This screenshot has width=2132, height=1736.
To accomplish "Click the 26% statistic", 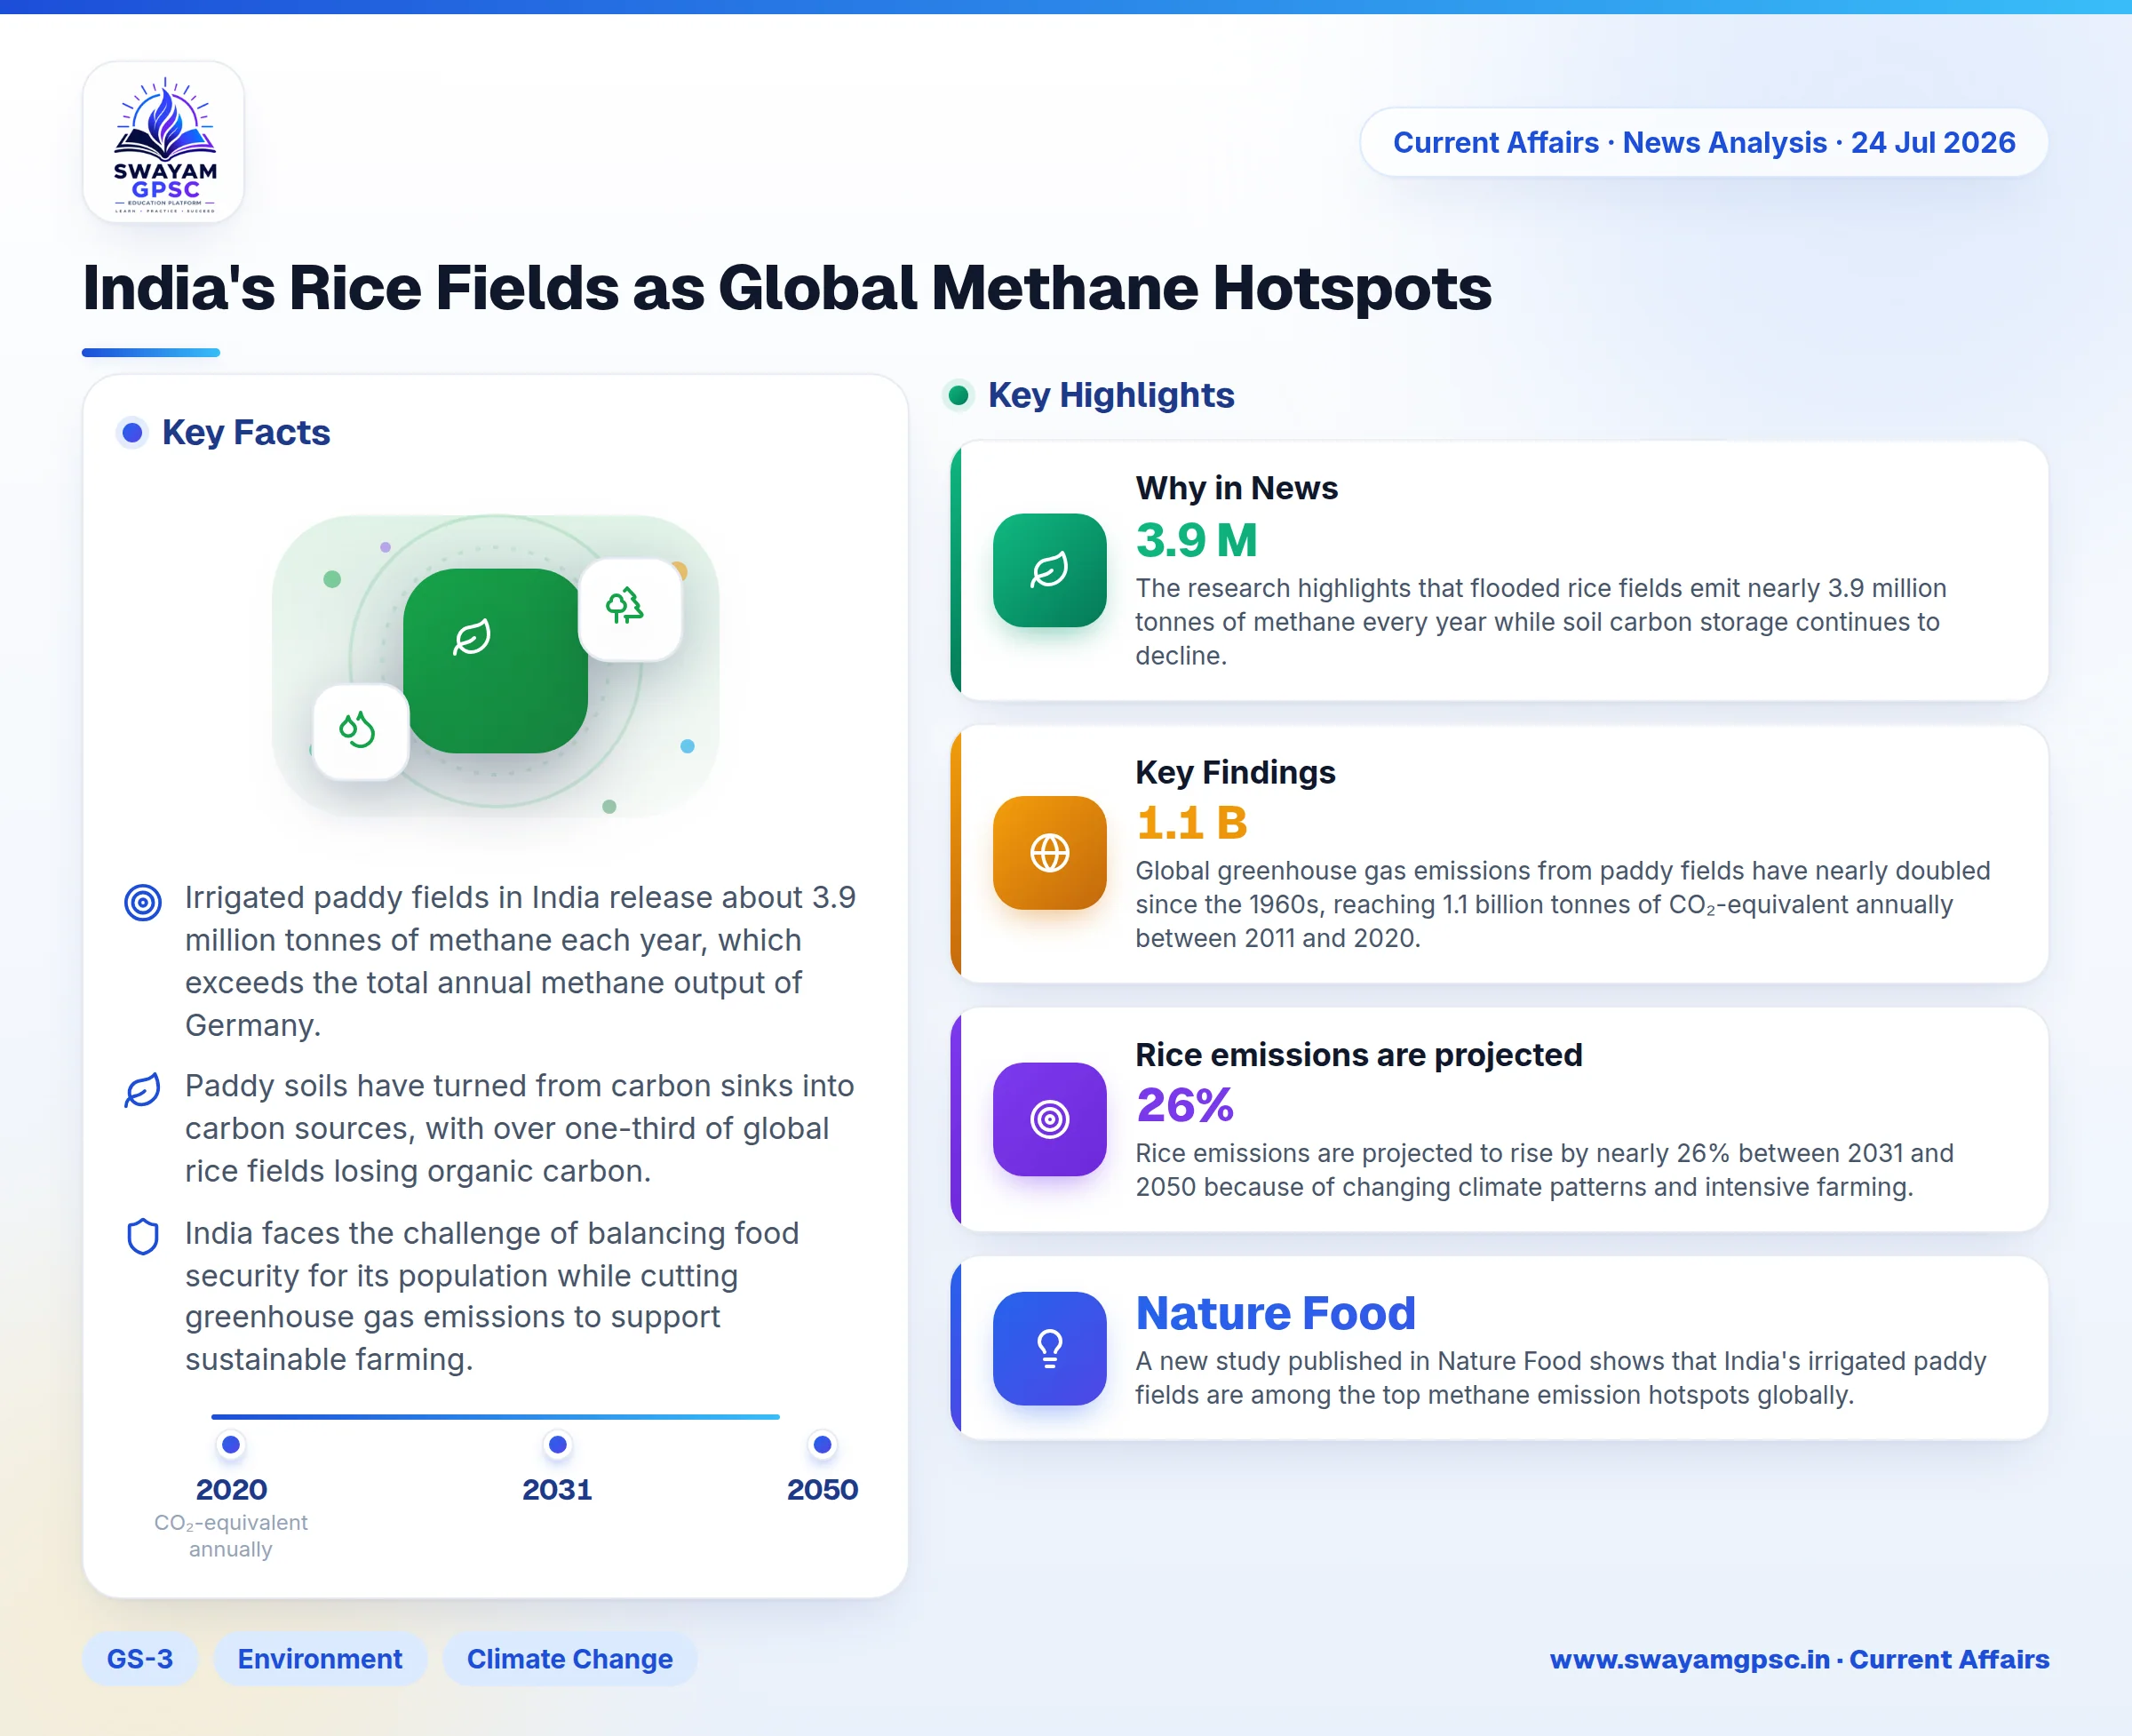I will coord(1185,1106).
